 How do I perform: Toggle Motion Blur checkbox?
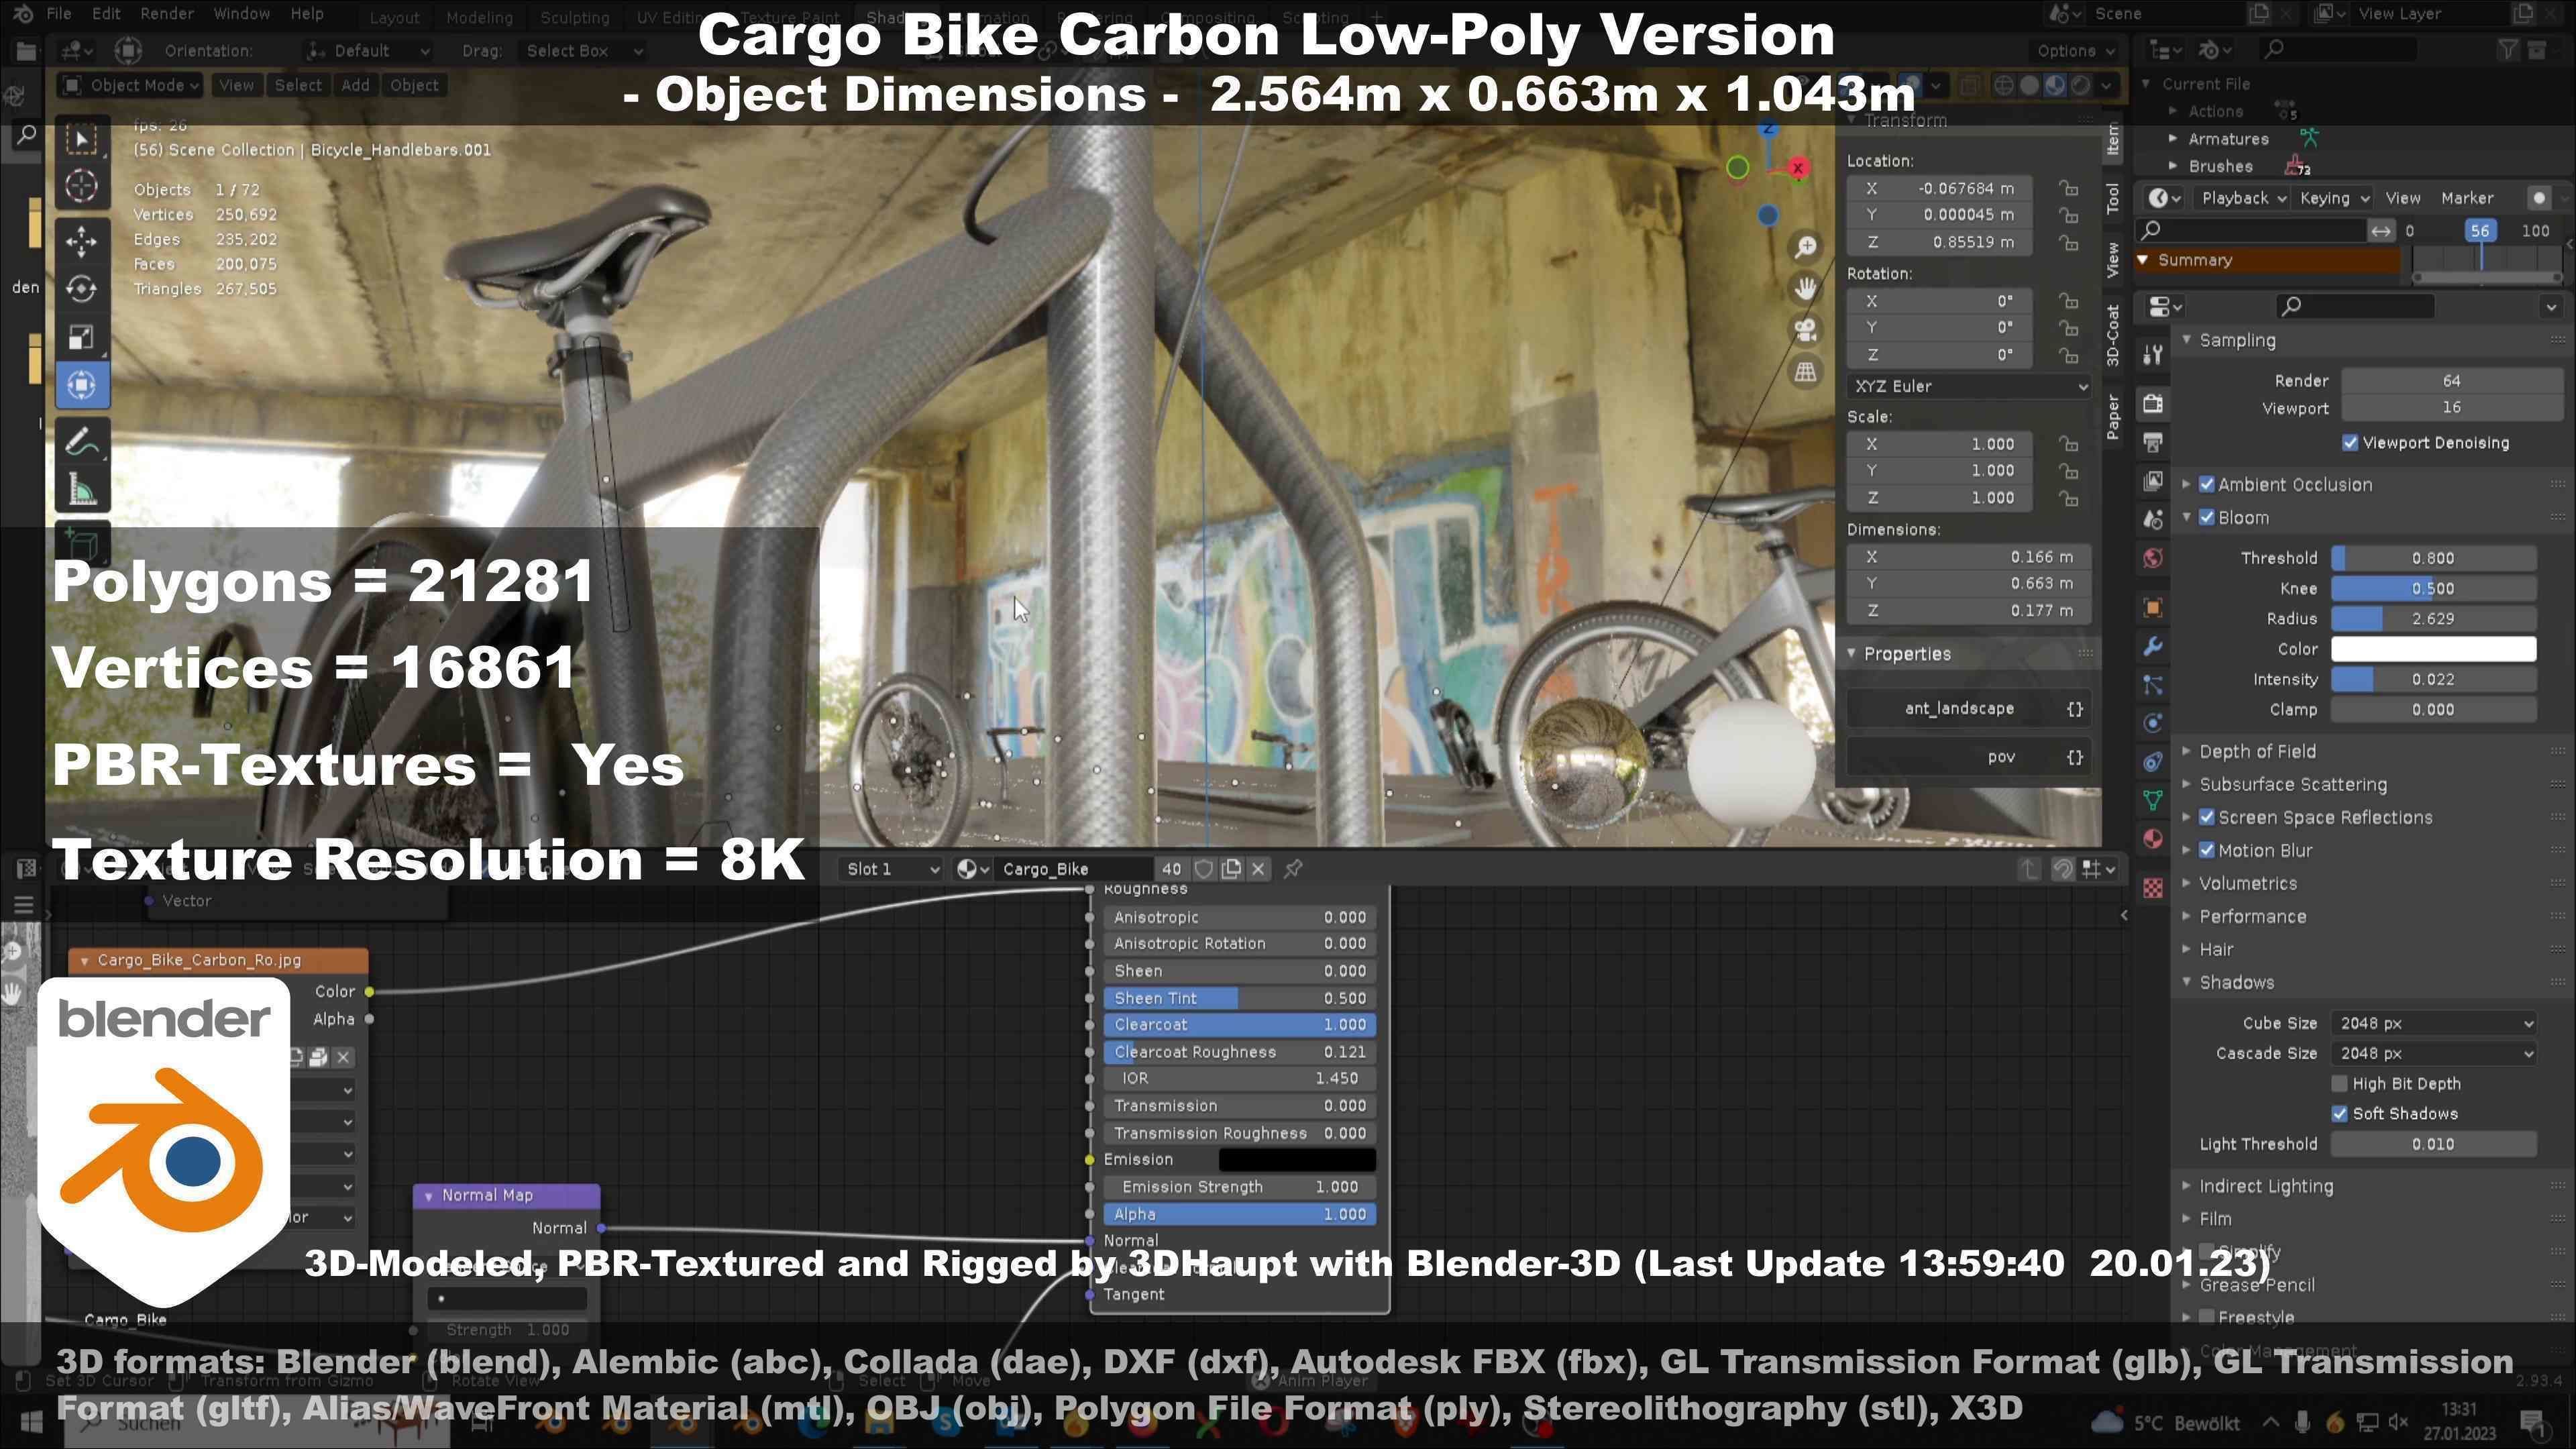coord(2207,851)
